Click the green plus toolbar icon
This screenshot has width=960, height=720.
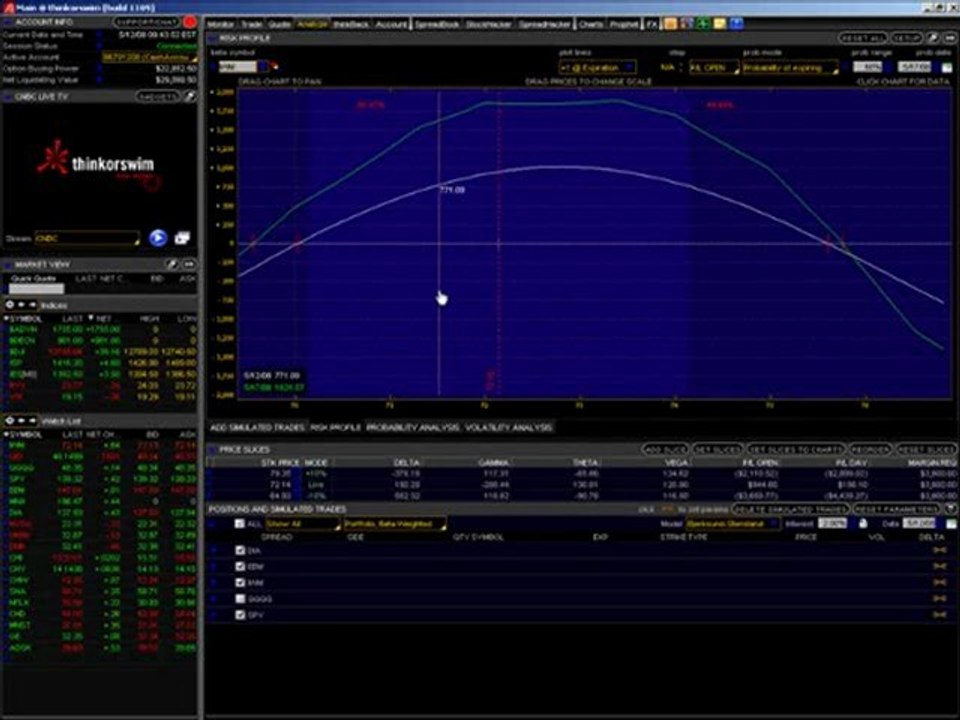coord(703,24)
